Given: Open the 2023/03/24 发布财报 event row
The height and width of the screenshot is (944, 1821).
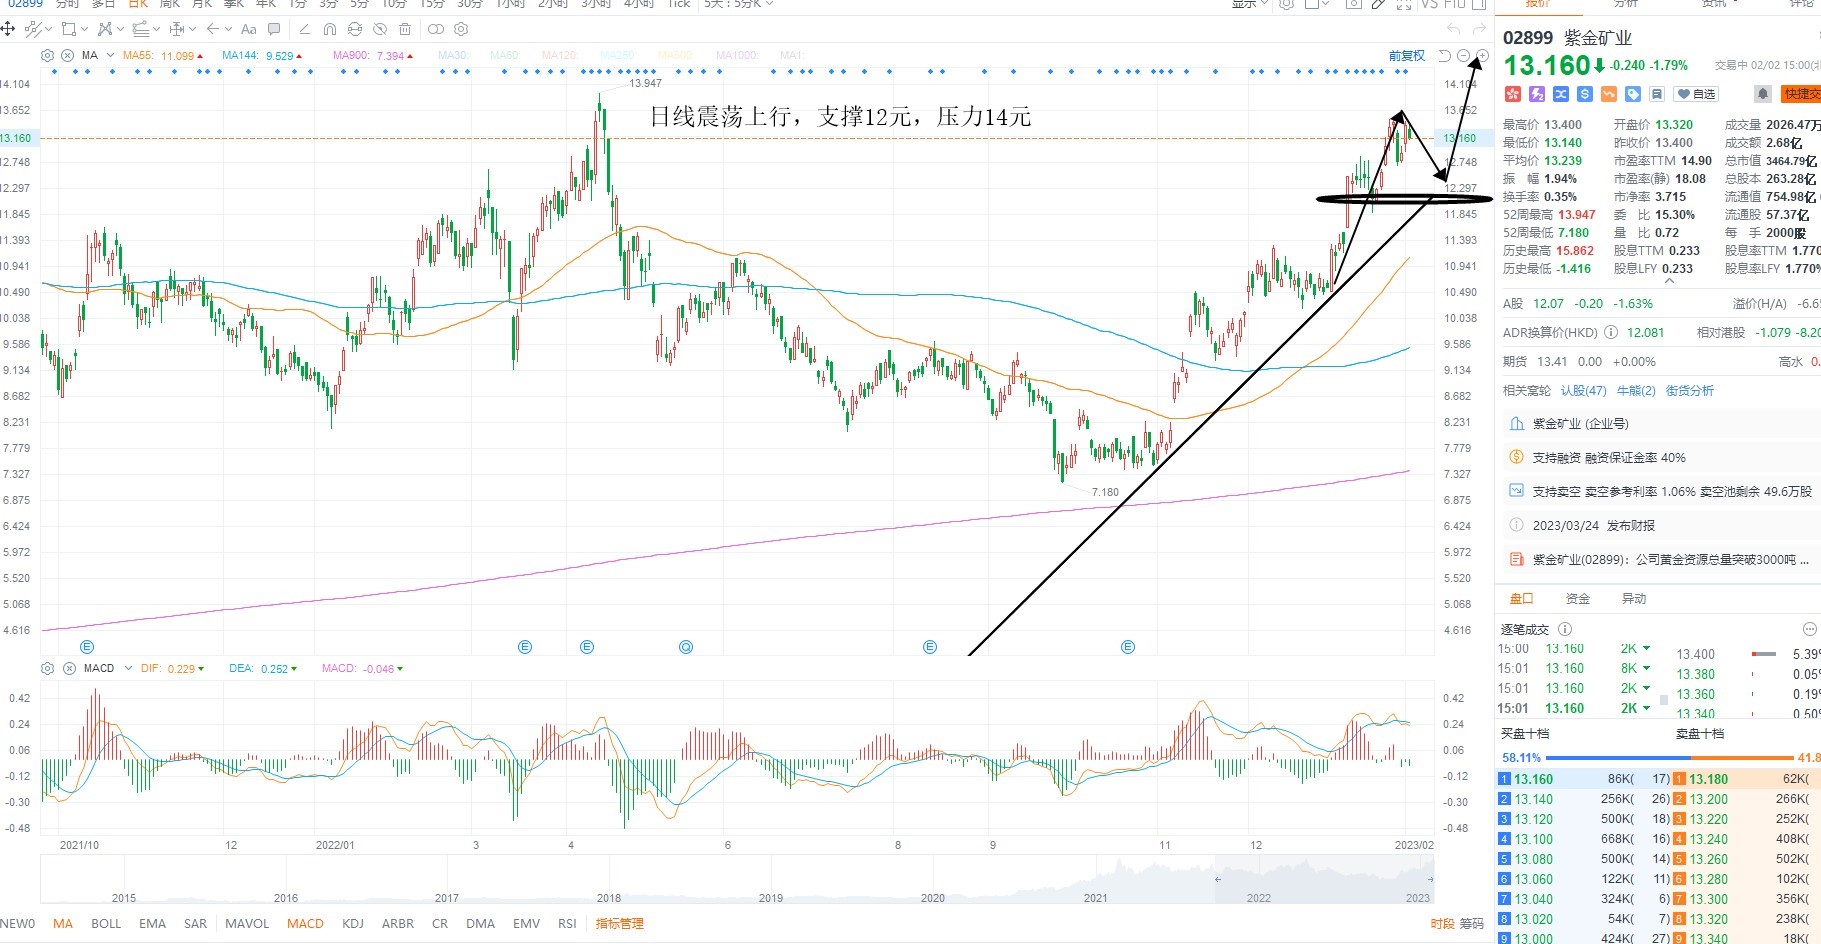Looking at the screenshot, I should pos(1661,526).
